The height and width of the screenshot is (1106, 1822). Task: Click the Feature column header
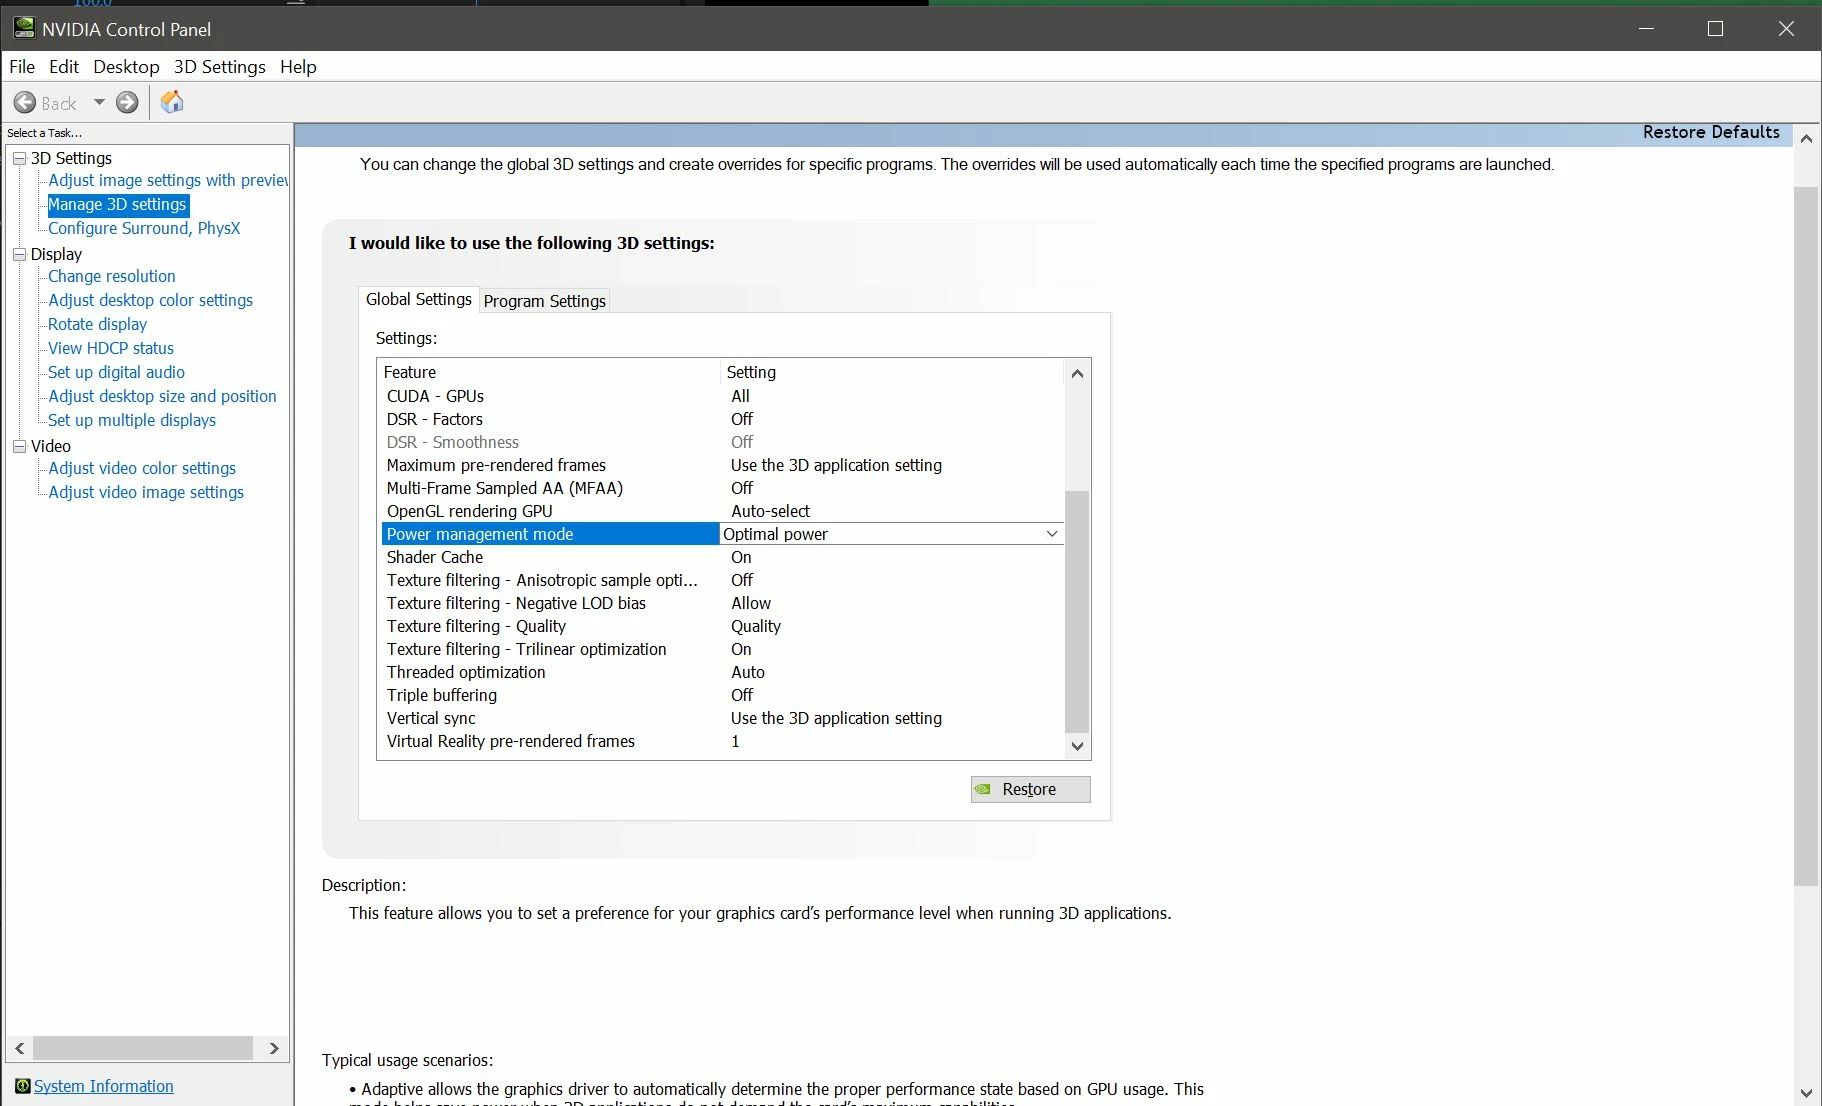coord(550,372)
